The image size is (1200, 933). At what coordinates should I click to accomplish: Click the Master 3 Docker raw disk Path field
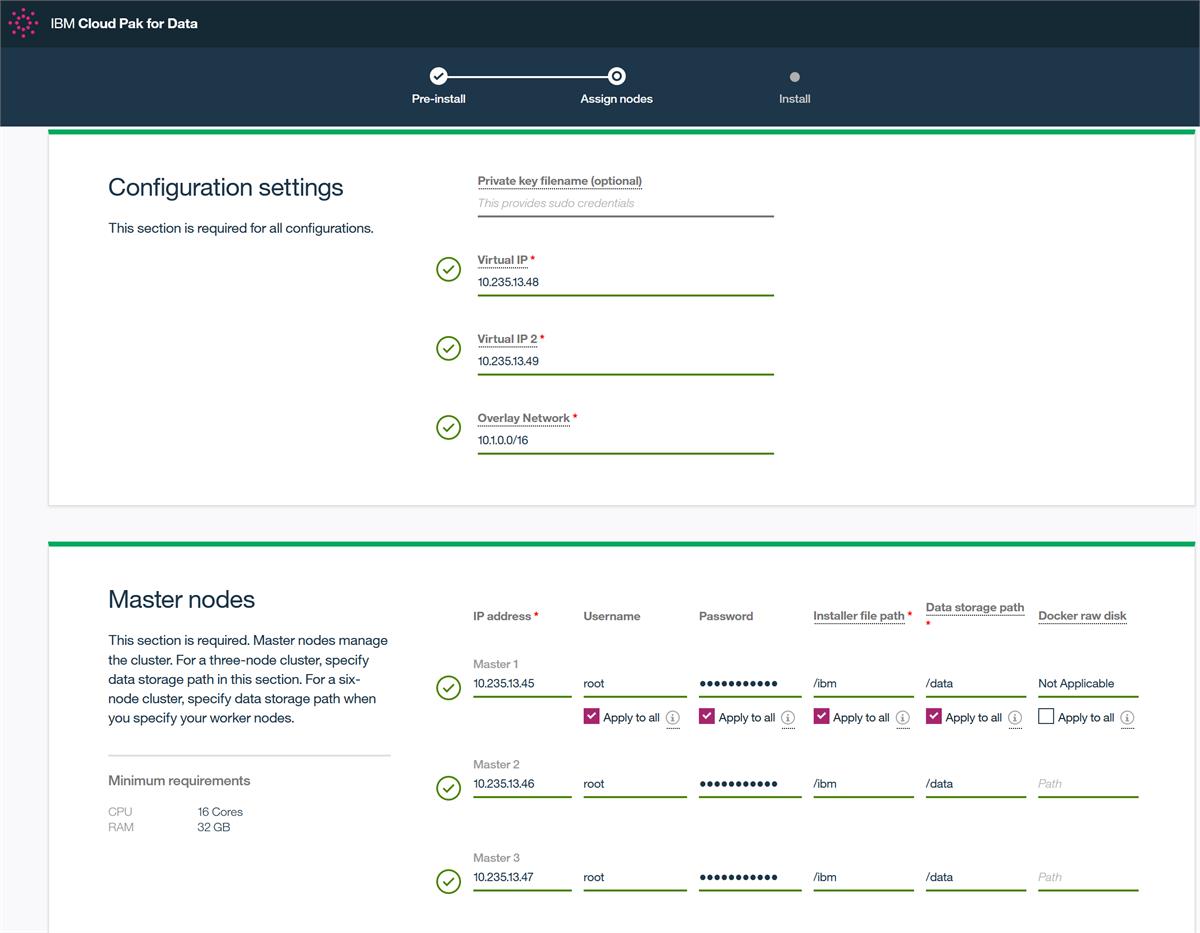tap(1088, 877)
